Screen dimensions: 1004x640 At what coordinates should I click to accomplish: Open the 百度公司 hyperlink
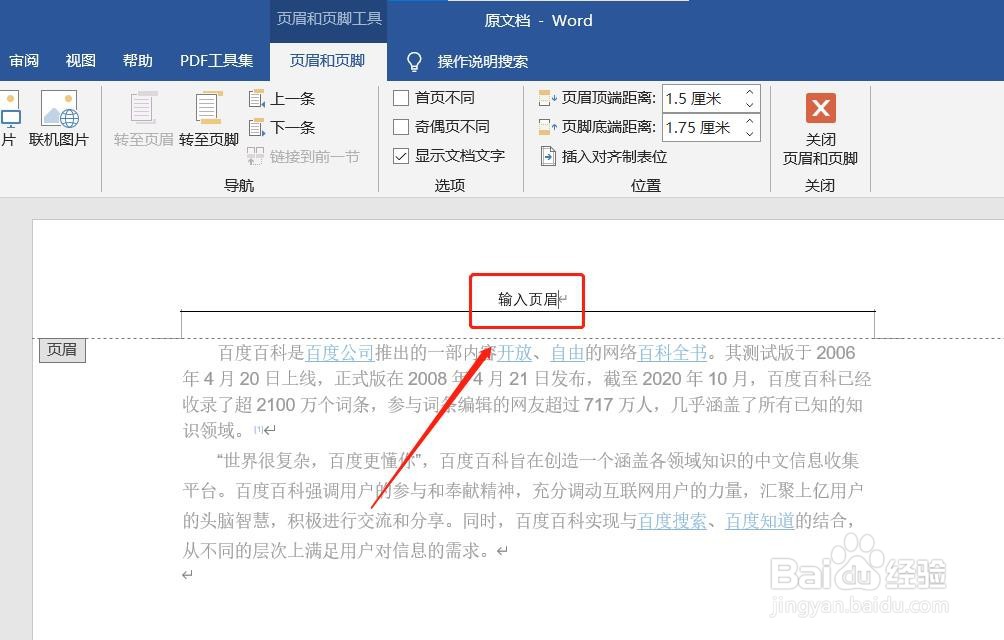click(340, 353)
